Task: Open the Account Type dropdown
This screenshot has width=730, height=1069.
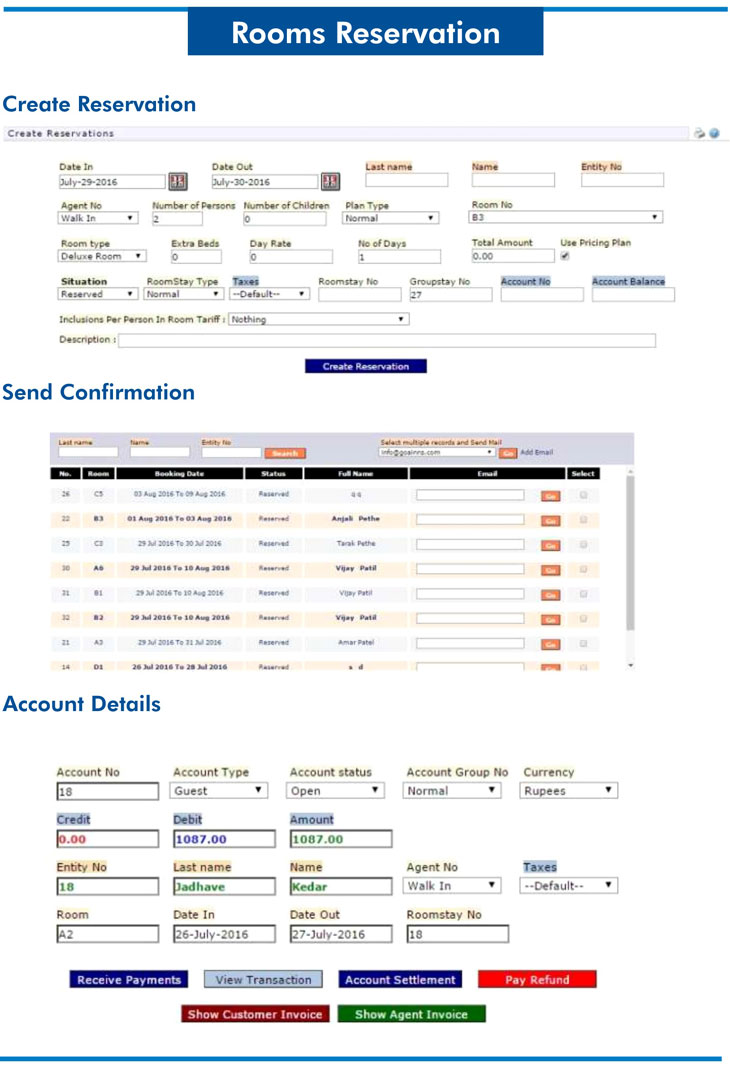Action: tap(218, 791)
